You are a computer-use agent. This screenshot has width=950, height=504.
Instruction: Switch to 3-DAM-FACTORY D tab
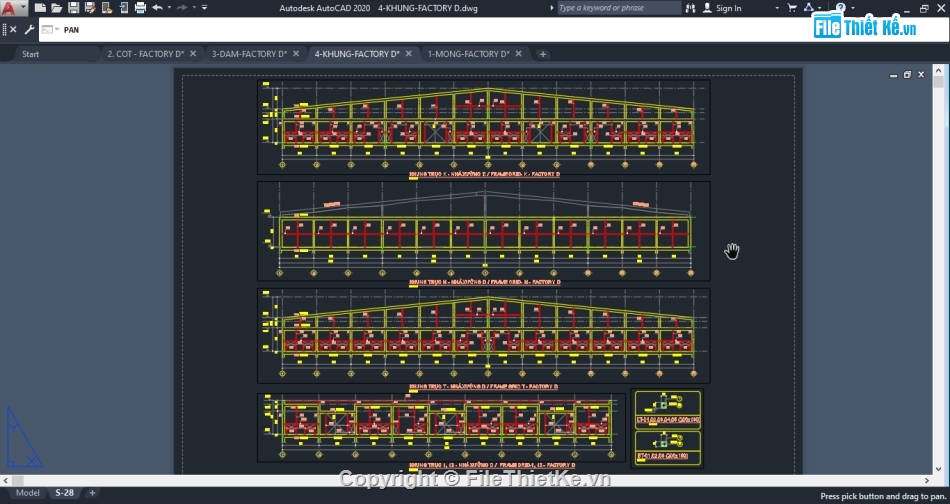tap(249, 54)
